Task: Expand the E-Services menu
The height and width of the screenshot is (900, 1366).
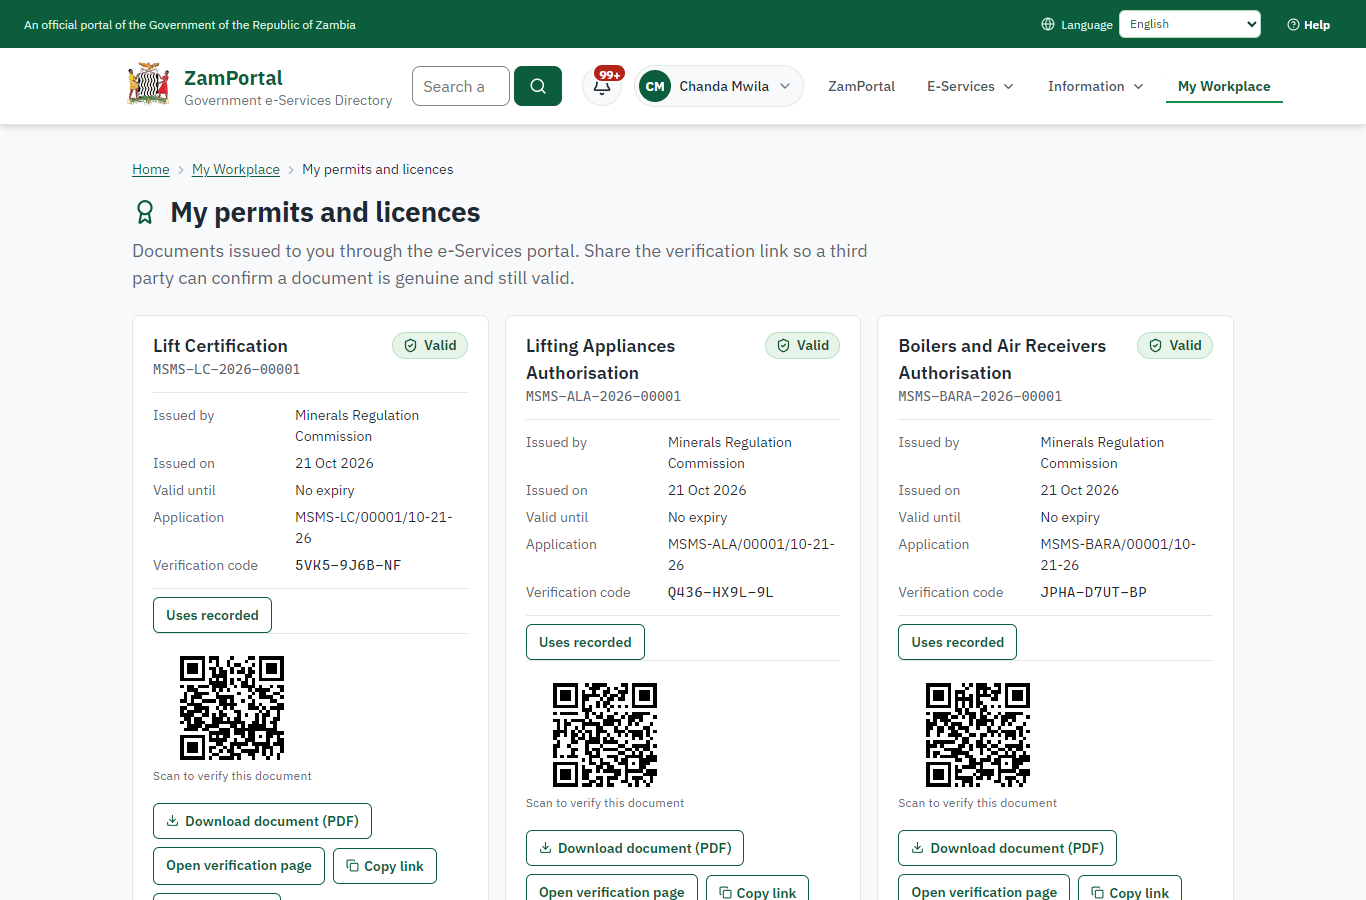Action: coord(970,86)
